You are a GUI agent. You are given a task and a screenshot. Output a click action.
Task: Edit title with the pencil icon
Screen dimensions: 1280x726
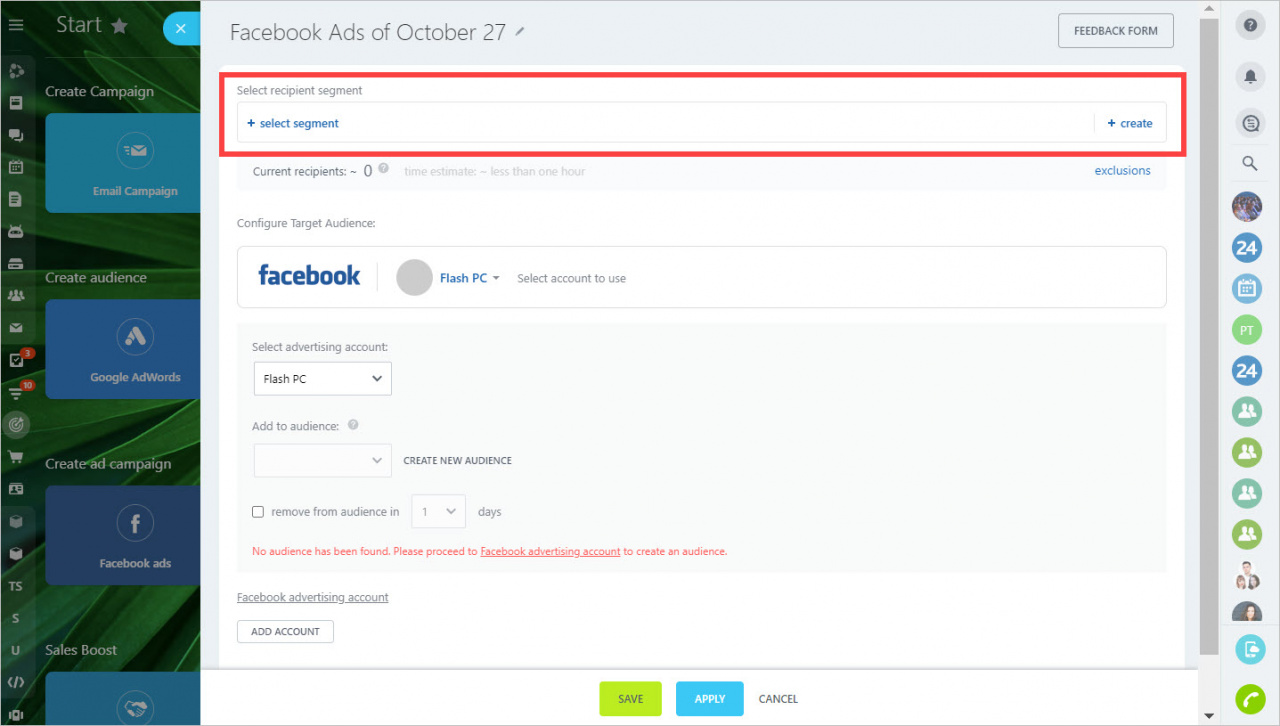pyautogui.click(x=520, y=31)
